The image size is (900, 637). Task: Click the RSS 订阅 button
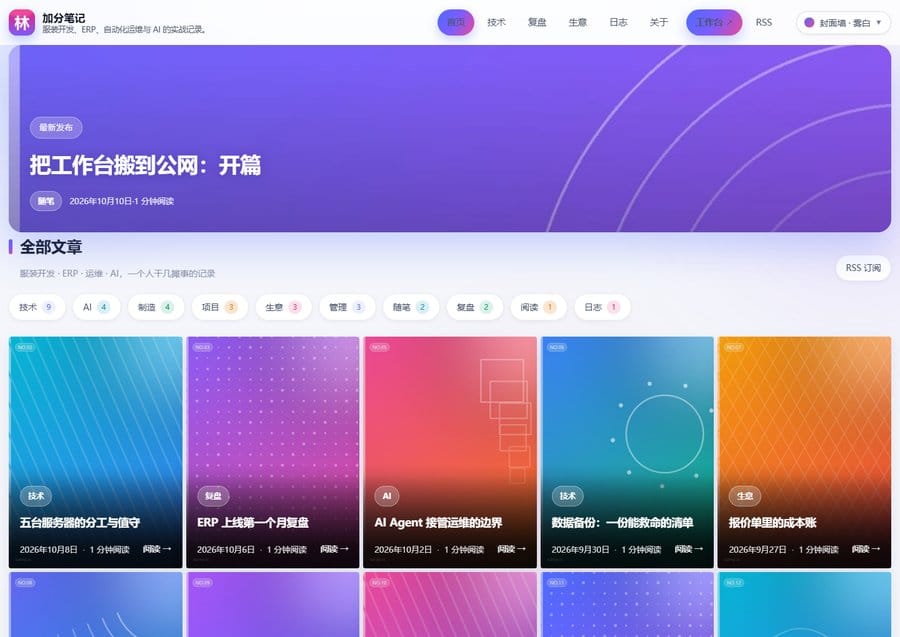click(863, 268)
